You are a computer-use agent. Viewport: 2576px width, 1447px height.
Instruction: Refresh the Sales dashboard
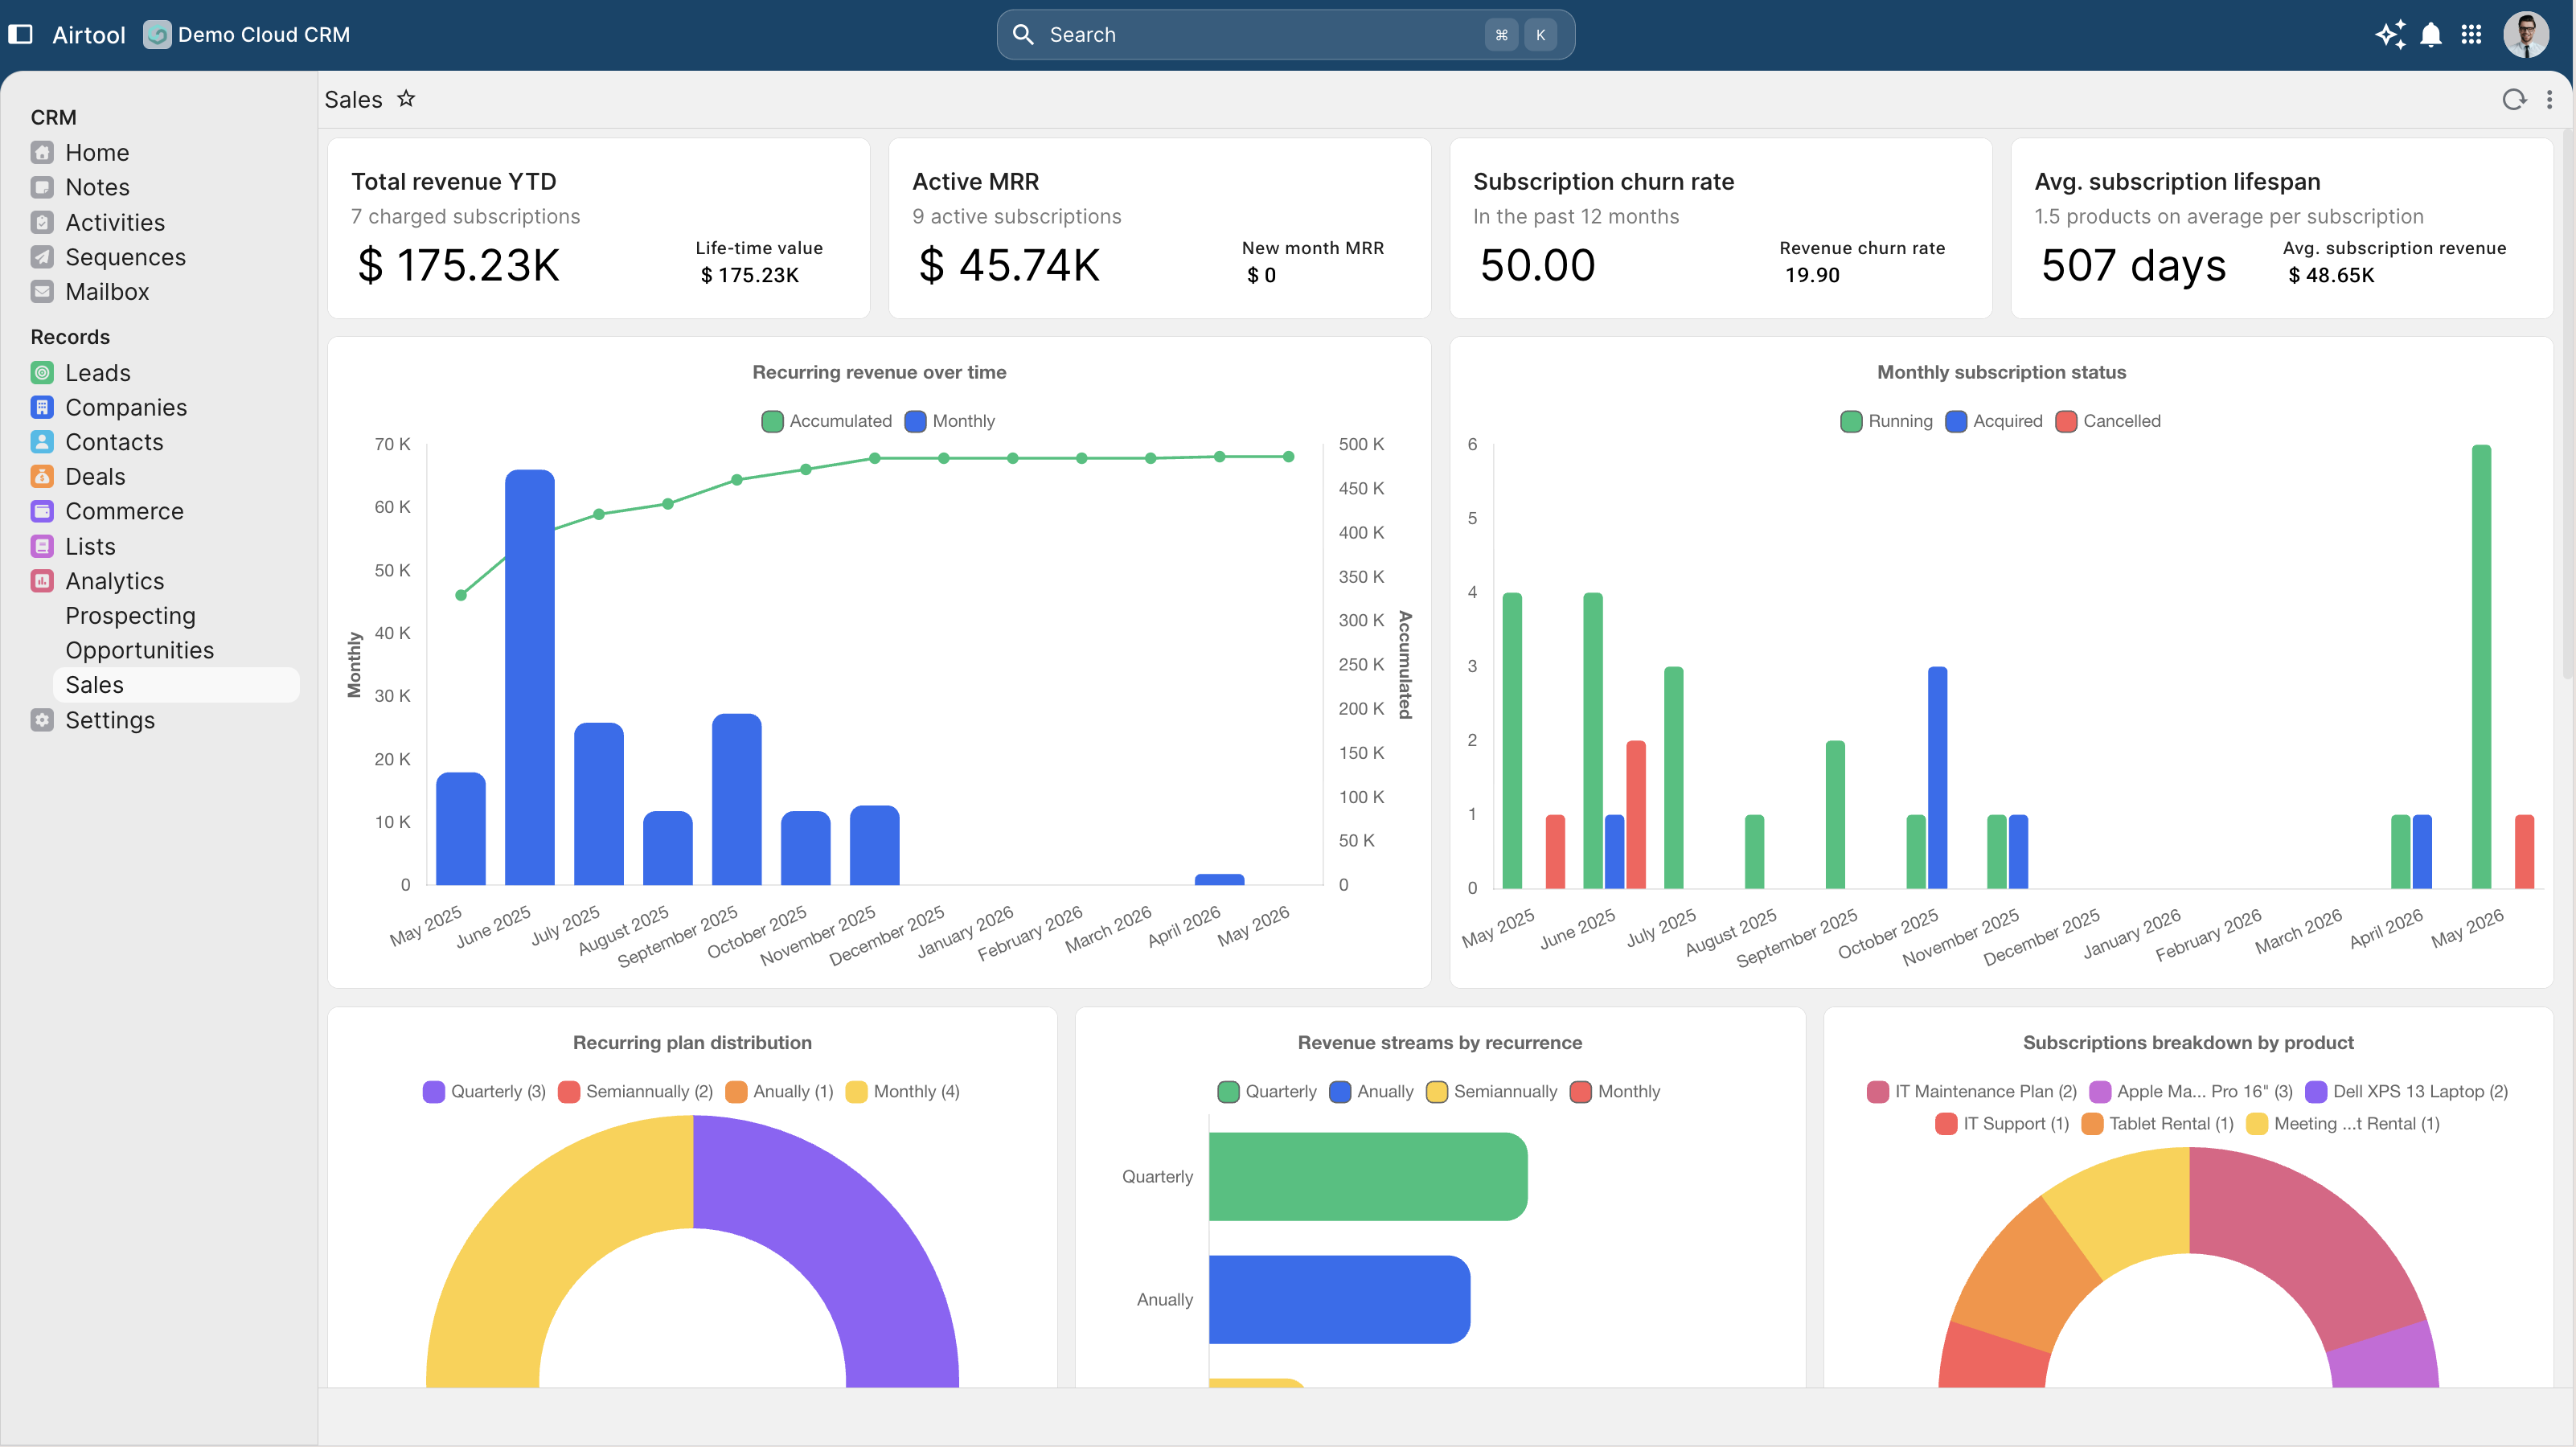2514,99
